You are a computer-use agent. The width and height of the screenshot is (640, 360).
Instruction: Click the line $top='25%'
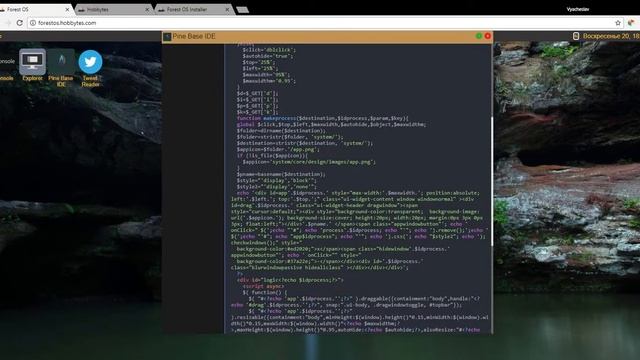tap(259, 62)
